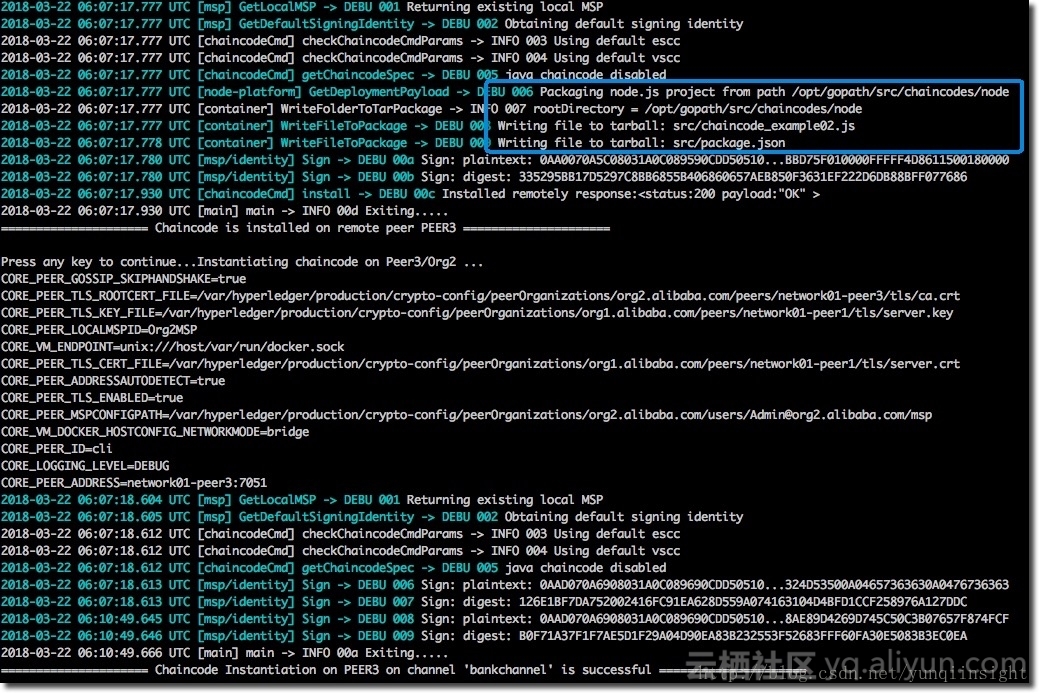Click the 06:07:18.604 GetLocalMSP DEBU 001 line
This screenshot has width=1039, height=693.
coord(302,500)
